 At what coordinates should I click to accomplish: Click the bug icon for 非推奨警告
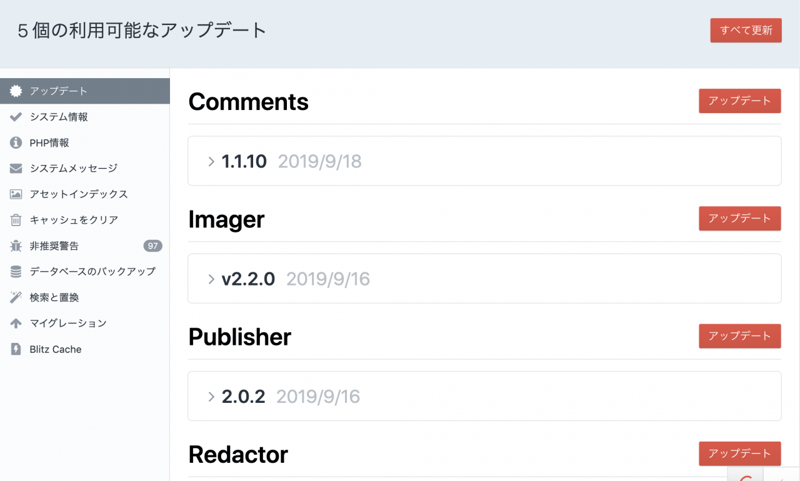point(16,246)
